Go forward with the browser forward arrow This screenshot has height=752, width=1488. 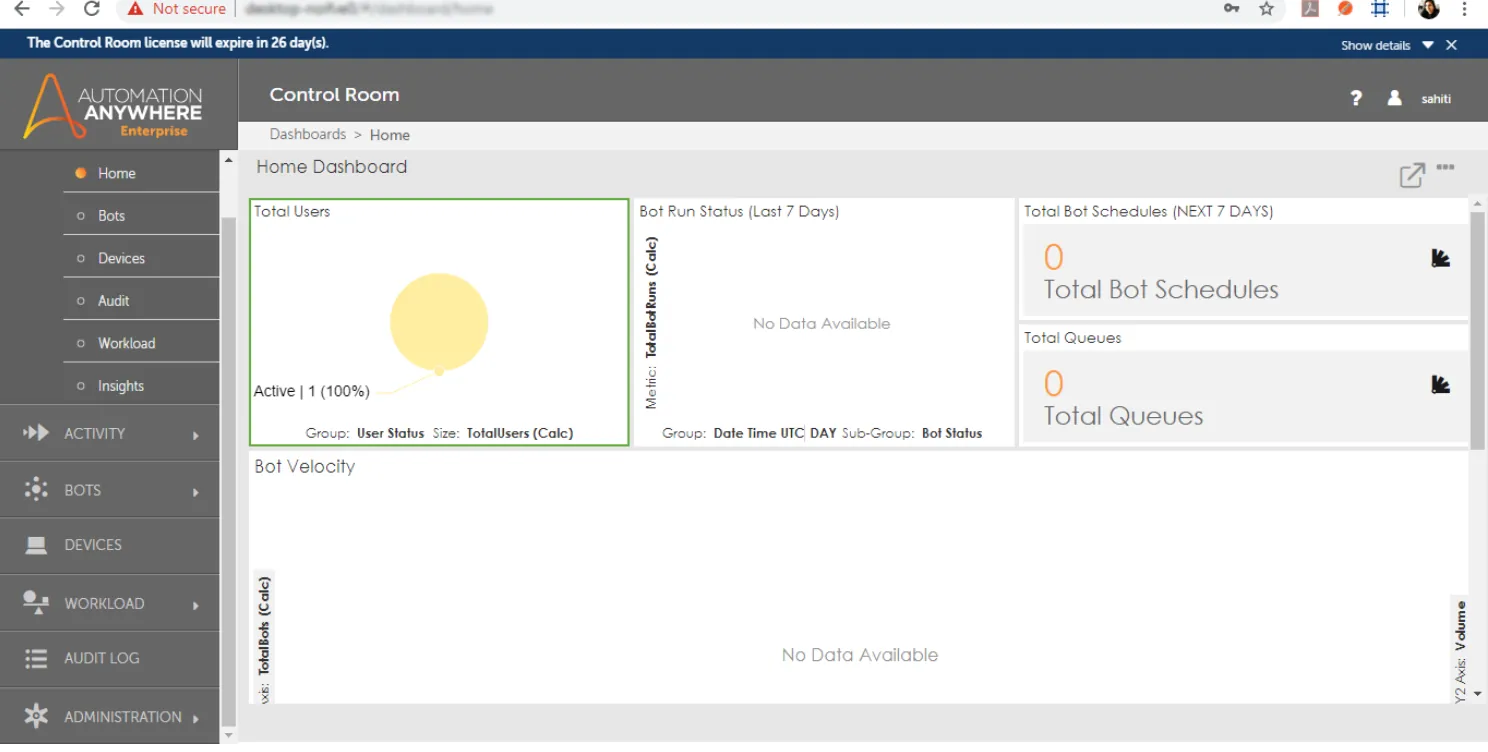pyautogui.click(x=57, y=9)
